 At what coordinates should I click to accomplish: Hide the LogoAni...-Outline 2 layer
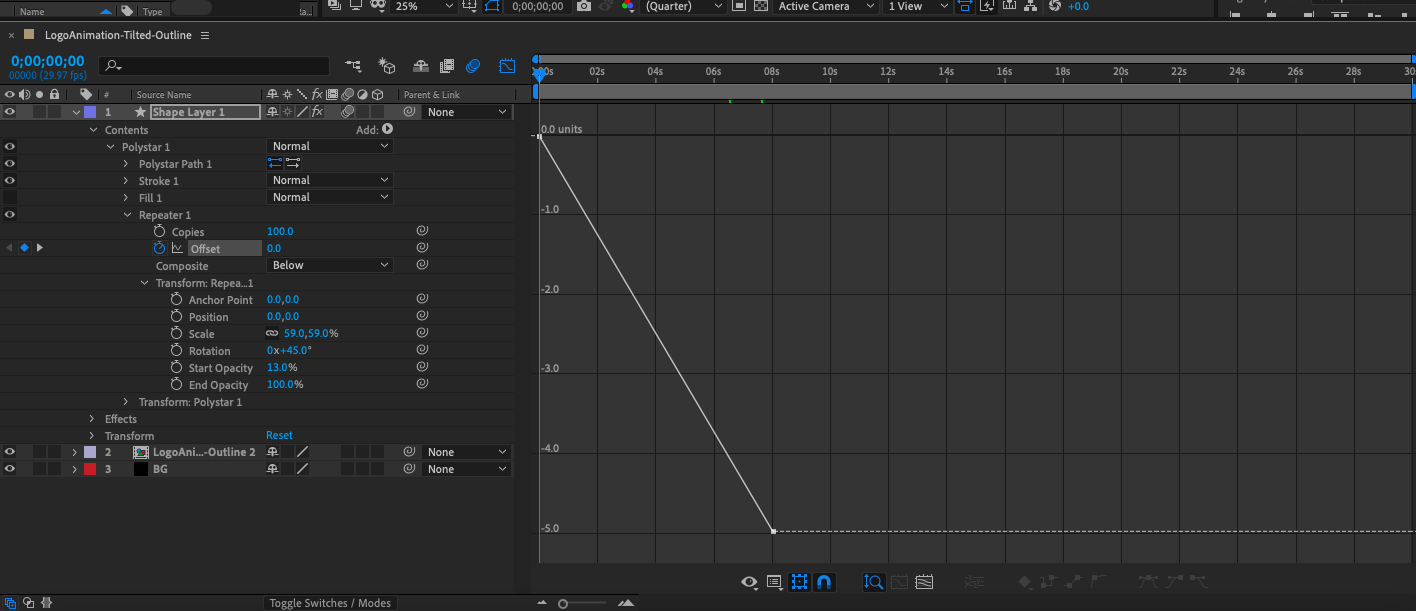[9, 452]
